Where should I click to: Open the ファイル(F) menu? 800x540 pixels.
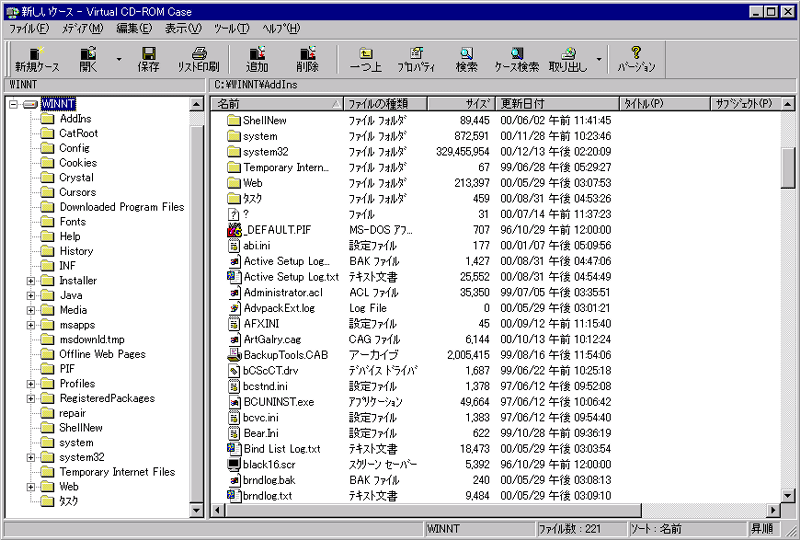(29, 29)
